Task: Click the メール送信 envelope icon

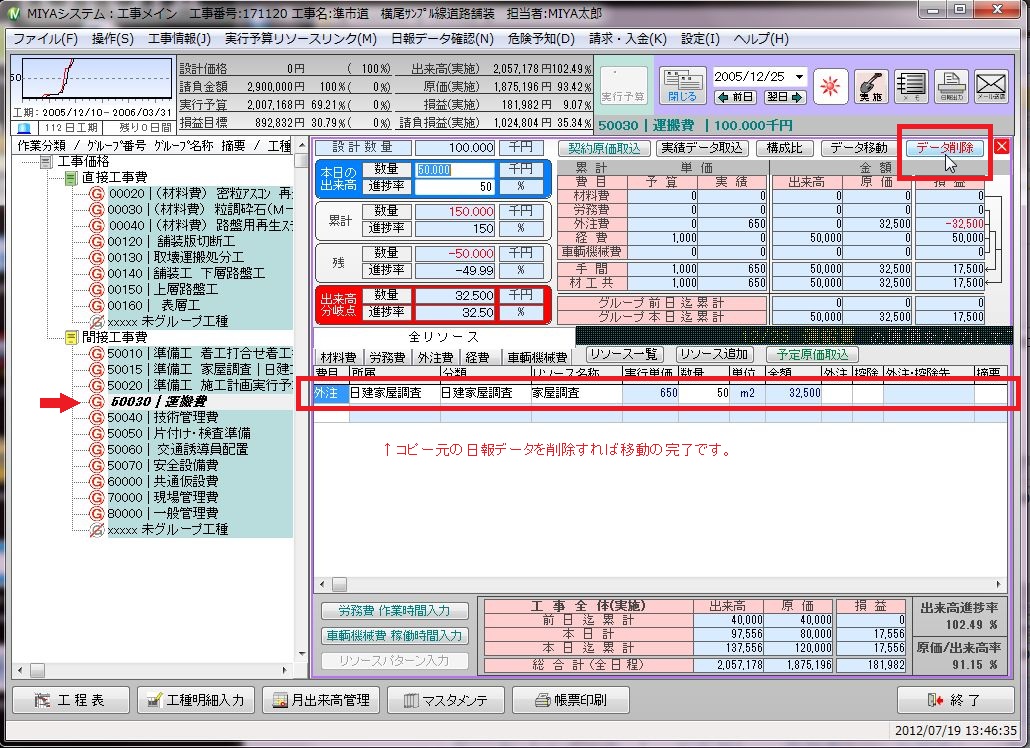Action: click(x=991, y=86)
